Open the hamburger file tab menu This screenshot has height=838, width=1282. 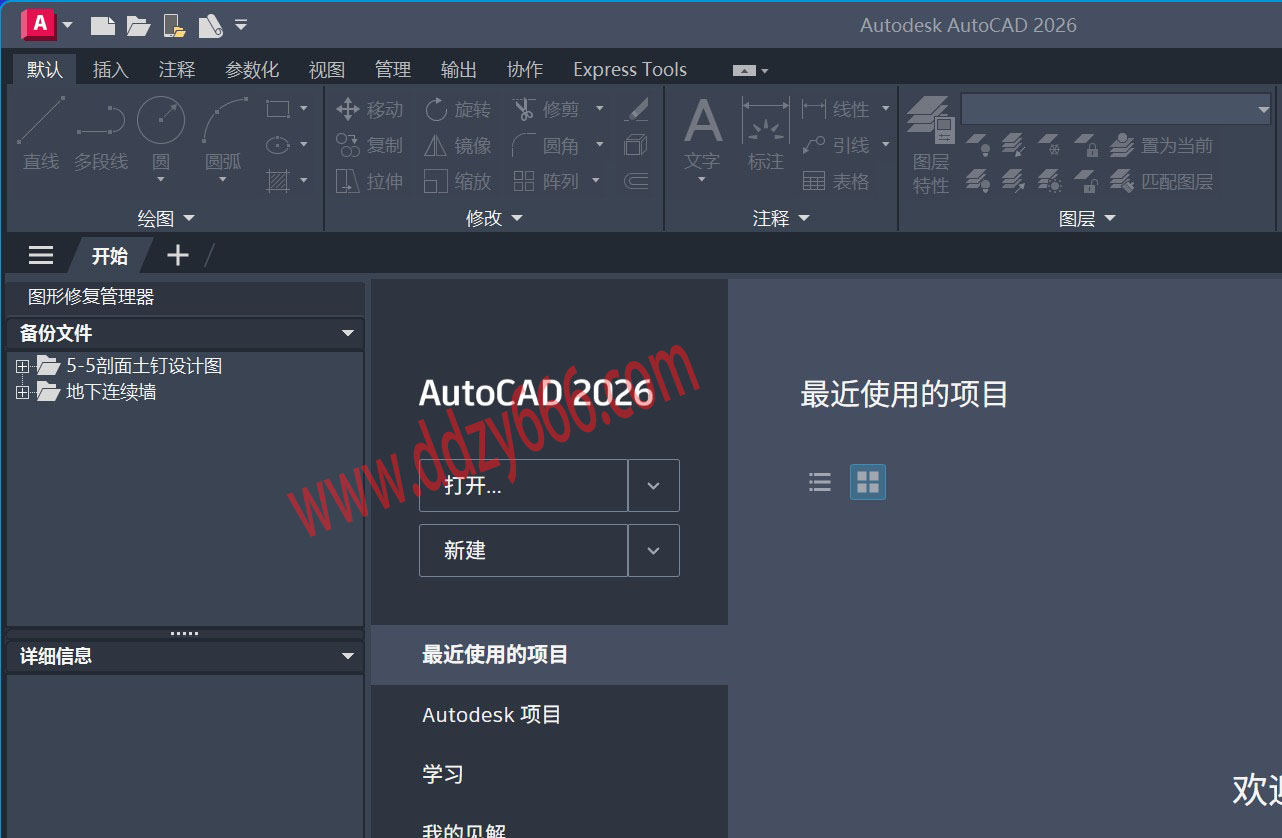[41, 255]
